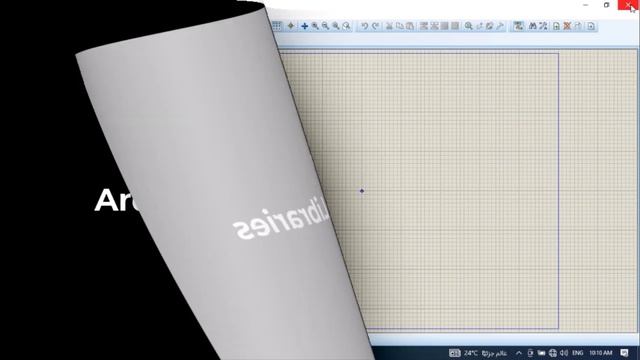640x360 pixels.
Task: Click the Zoom Out magnifier icon
Action: tap(325, 26)
